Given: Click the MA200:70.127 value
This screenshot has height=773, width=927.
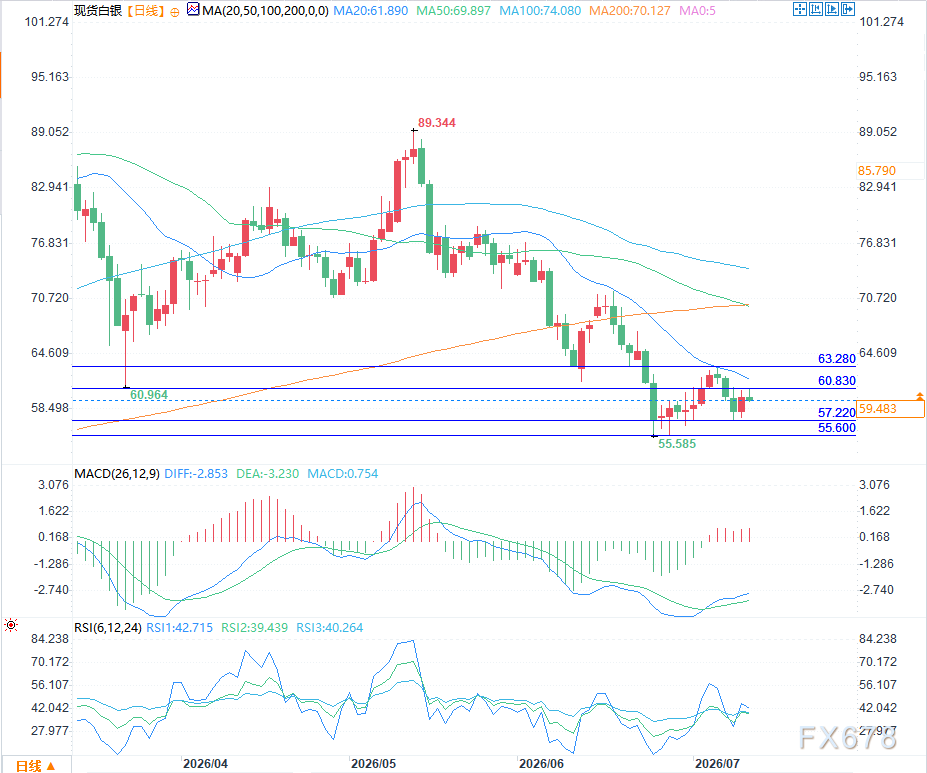Looking at the screenshot, I should (x=630, y=11).
